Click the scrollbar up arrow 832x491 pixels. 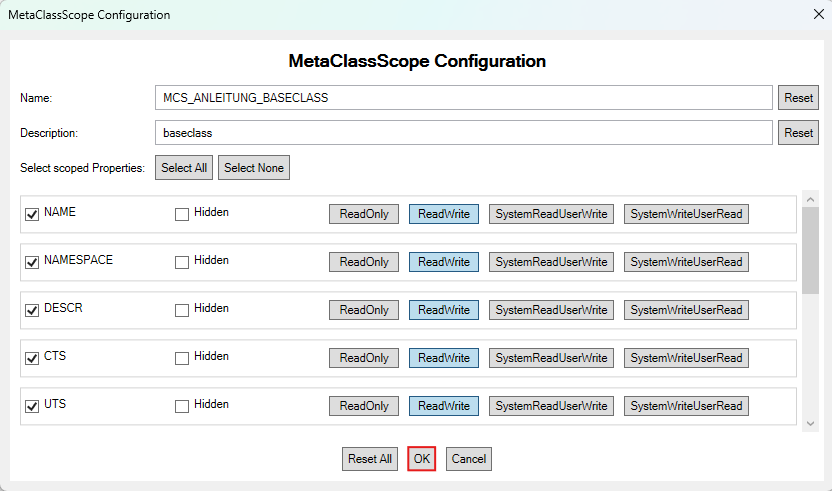pyautogui.click(x=810, y=200)
